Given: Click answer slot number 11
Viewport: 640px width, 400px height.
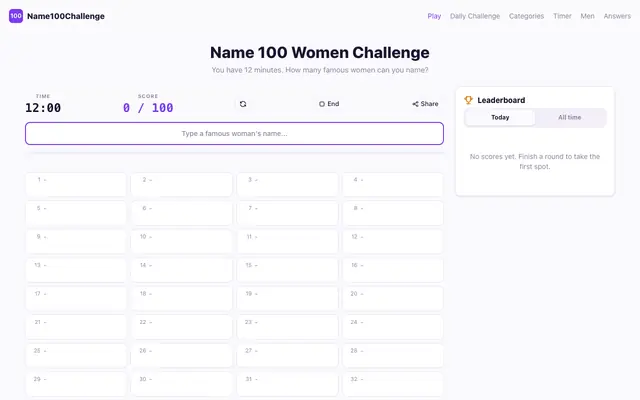Looking at the screenshot, I should click(287, 242).
